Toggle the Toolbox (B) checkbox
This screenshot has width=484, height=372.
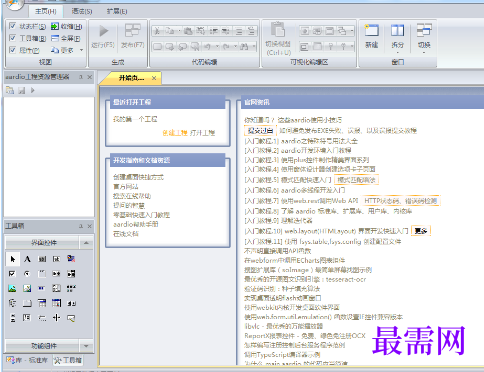(13, 38)
